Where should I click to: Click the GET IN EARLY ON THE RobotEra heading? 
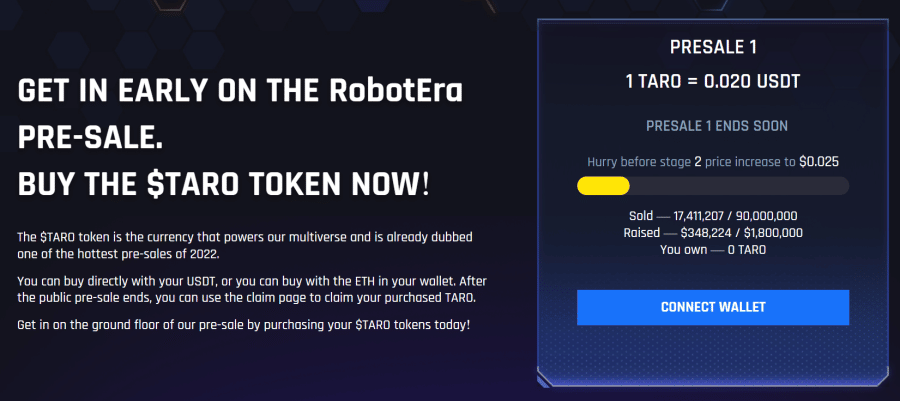tap(240, 91)
